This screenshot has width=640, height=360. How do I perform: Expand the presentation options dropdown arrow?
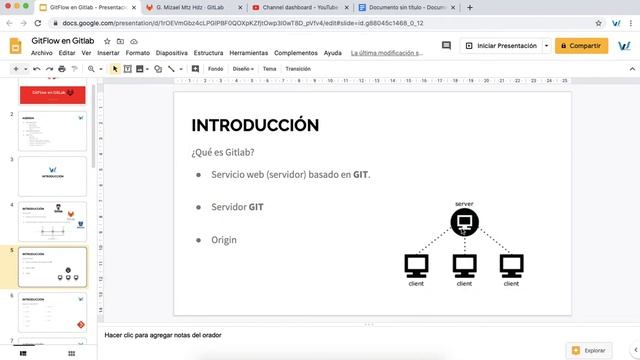(547, 46)
